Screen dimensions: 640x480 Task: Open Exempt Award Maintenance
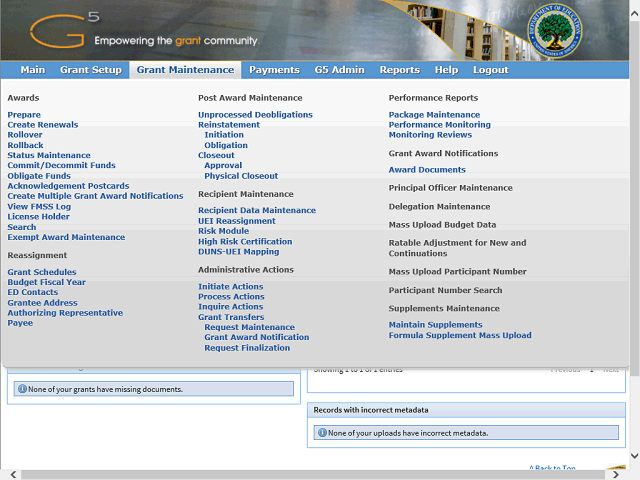(x=66, y=237)
